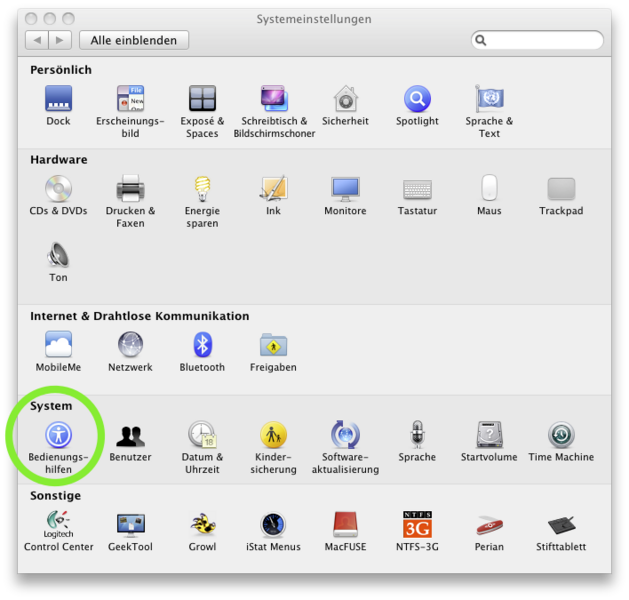The width and height of the screenshot is (629, 600).
Task: Open the iStat Menus pane
Action: click(273, 525)
